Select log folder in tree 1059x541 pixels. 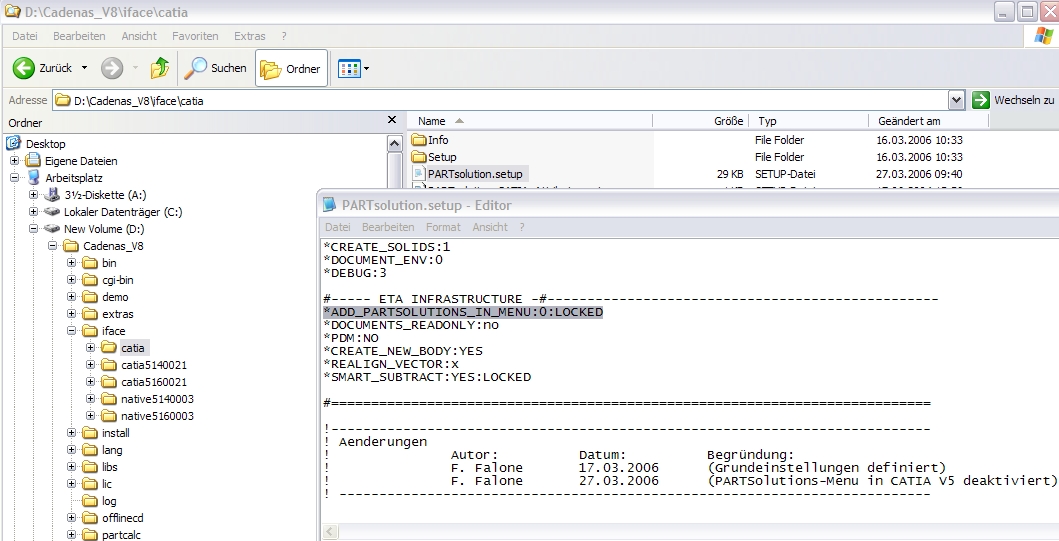[x=109, y=501]
